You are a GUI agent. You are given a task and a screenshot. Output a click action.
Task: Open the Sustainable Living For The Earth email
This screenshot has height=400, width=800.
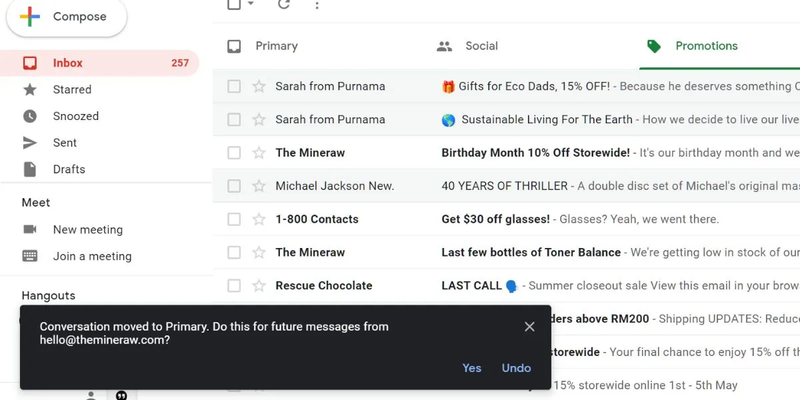click(507, 119)
